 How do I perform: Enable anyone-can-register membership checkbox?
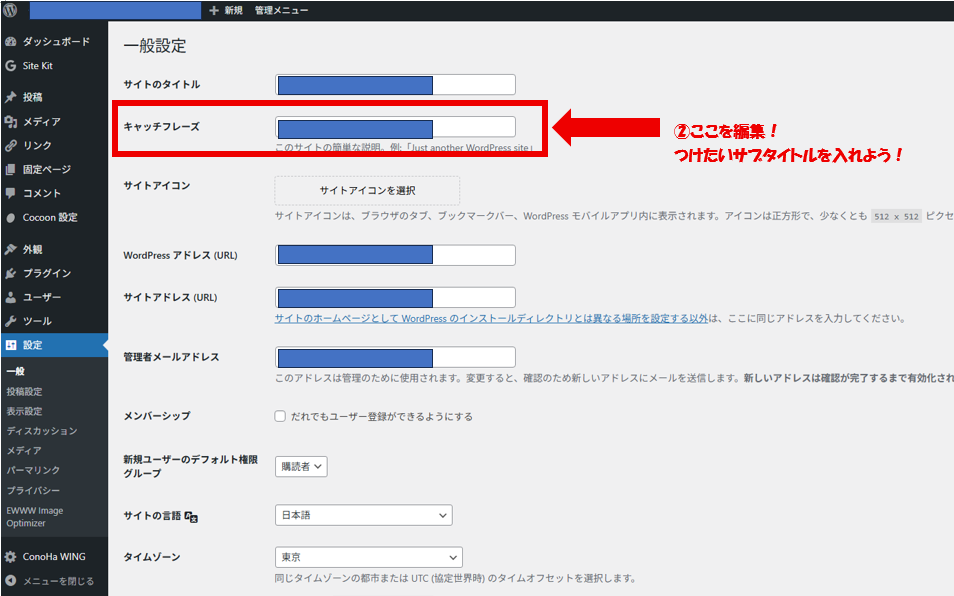pos(281,416)
